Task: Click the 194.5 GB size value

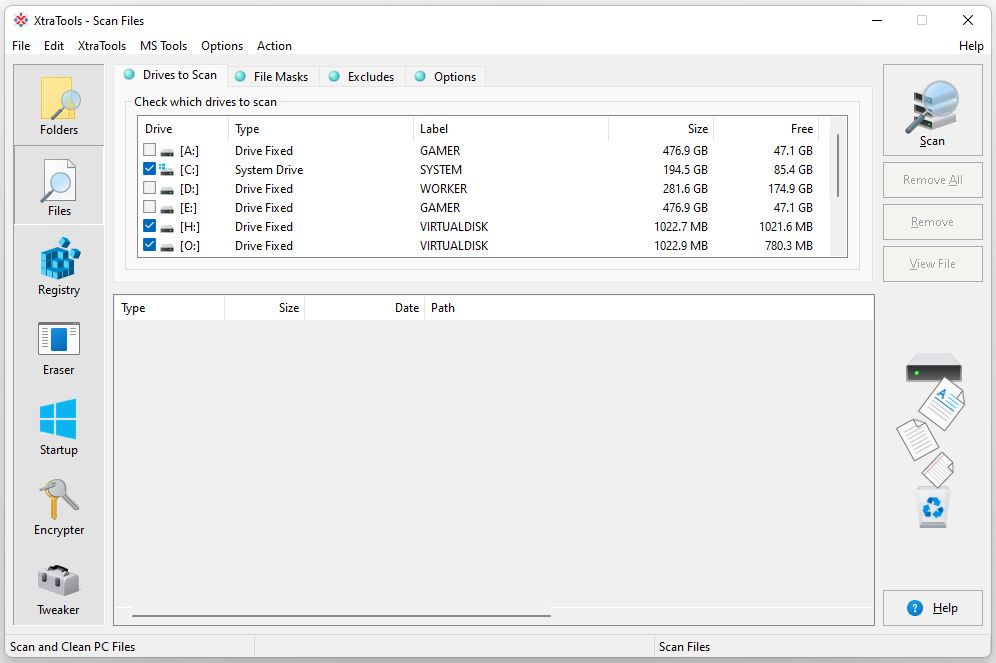Action: [x=685, y=170]
